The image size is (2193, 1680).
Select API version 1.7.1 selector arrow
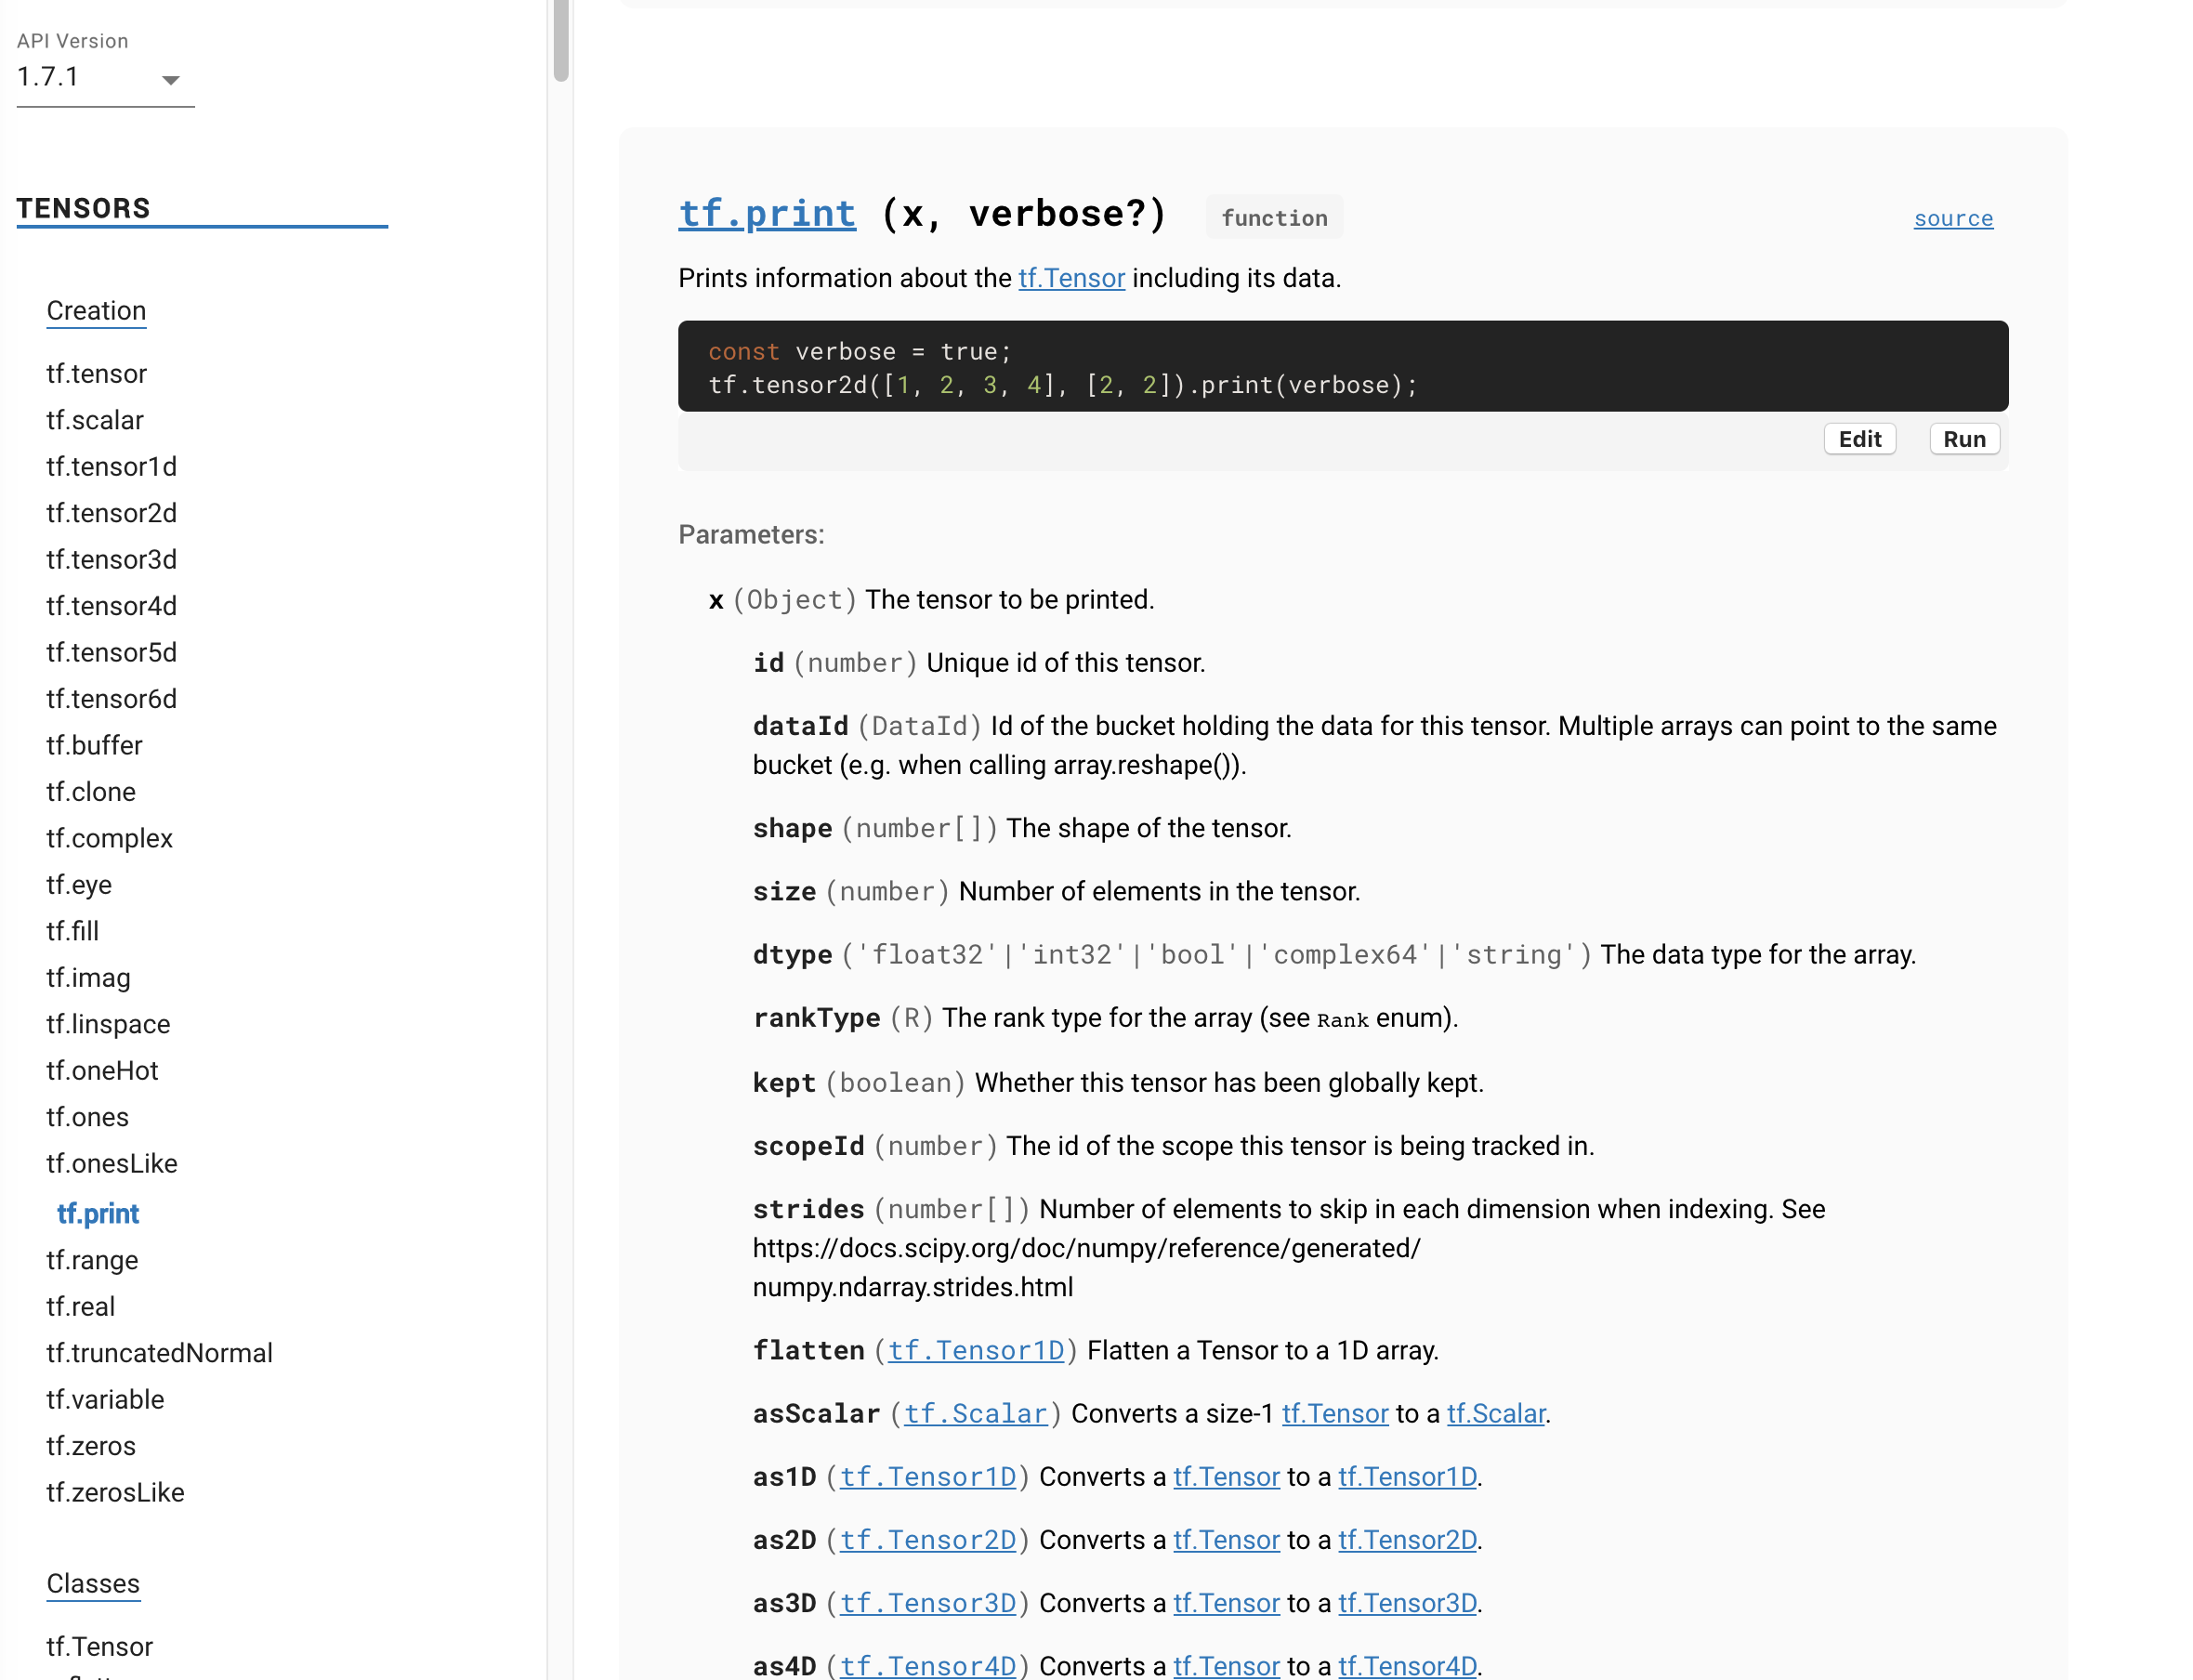coord(172,80)
